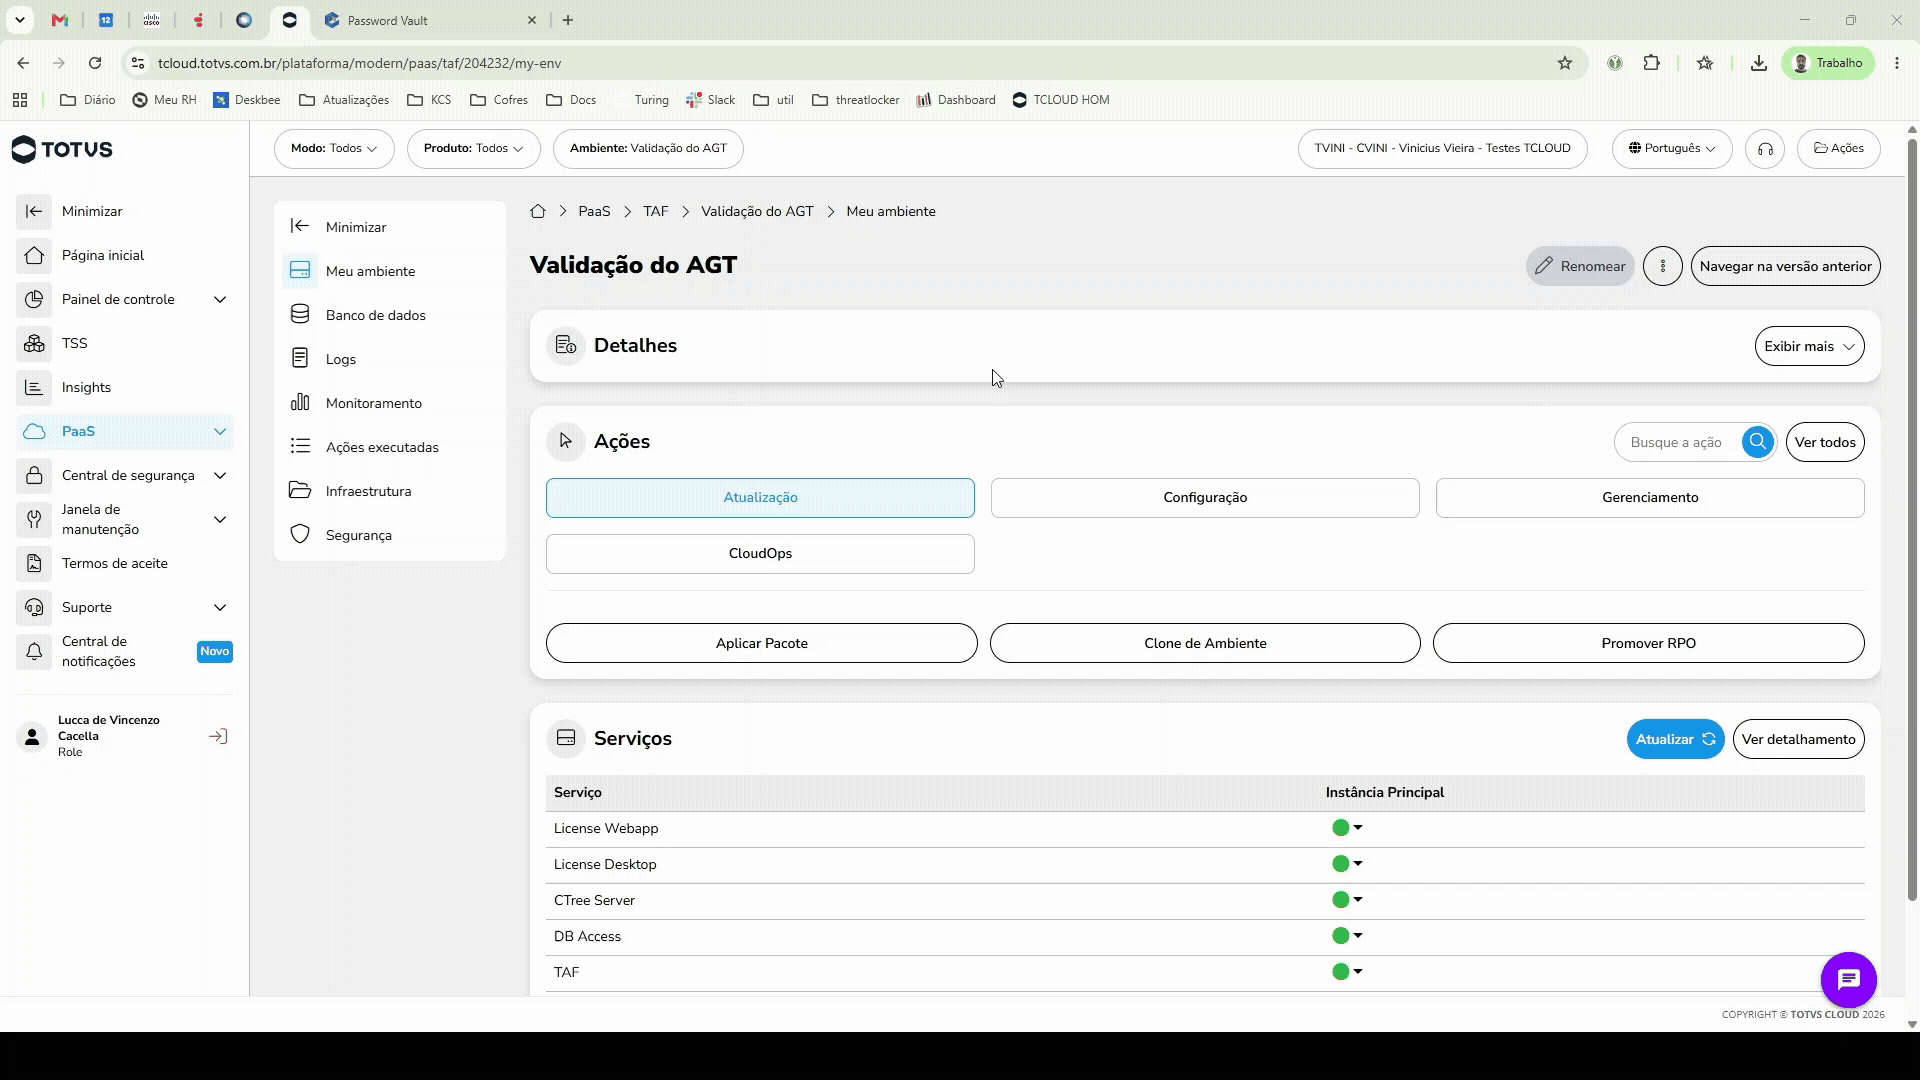1920x1080 pixels.
Task: Click the Busque a ação search field
Action: [x=1680, y=442]
